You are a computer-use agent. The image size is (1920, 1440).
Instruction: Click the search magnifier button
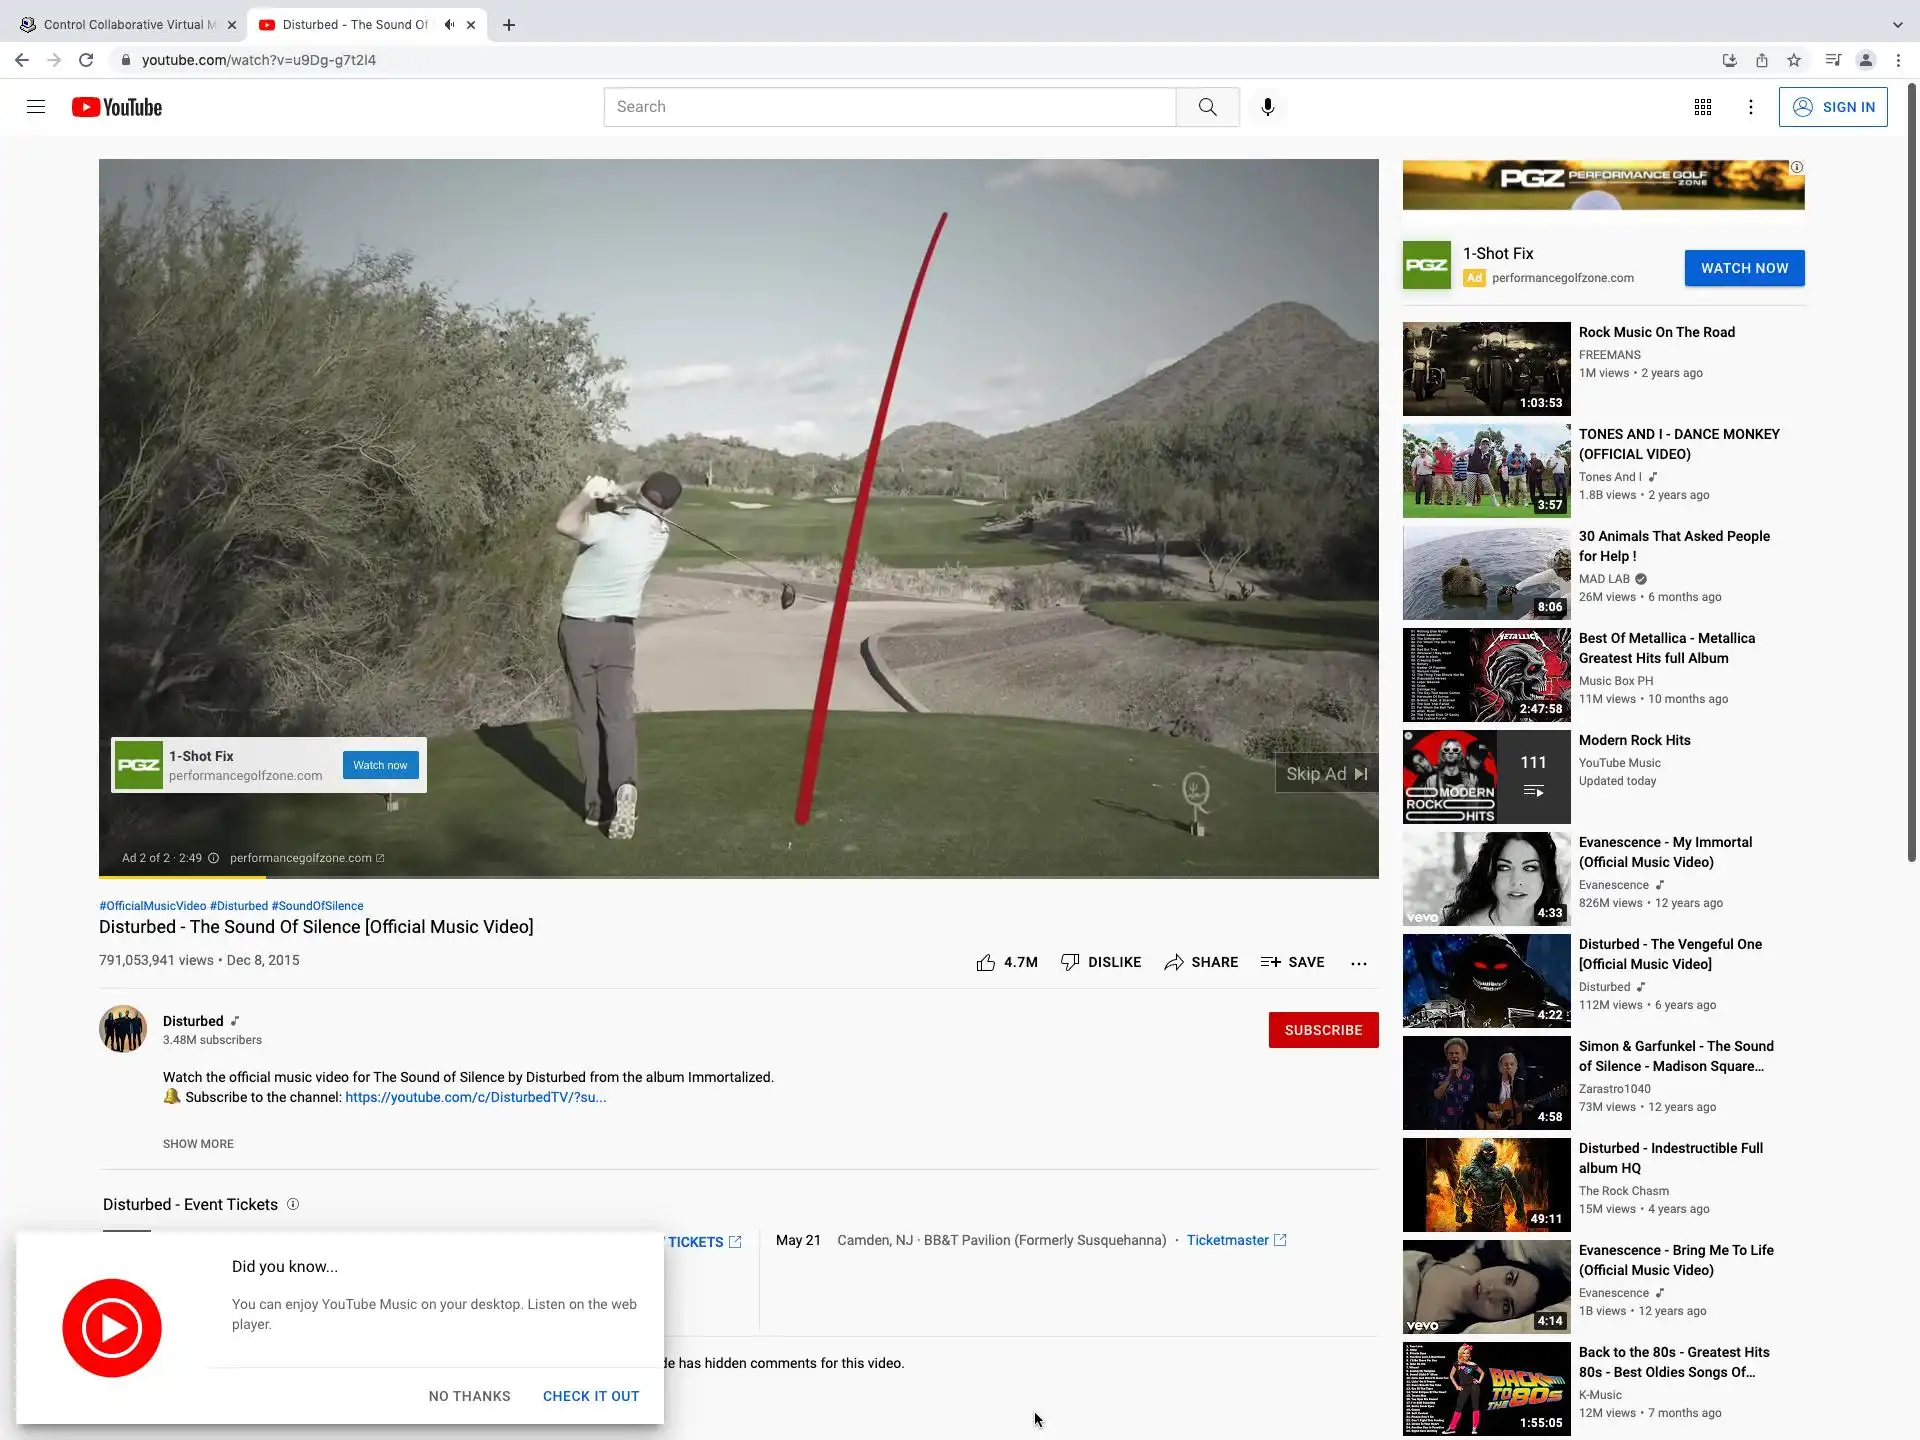(x=1207, y=107)
